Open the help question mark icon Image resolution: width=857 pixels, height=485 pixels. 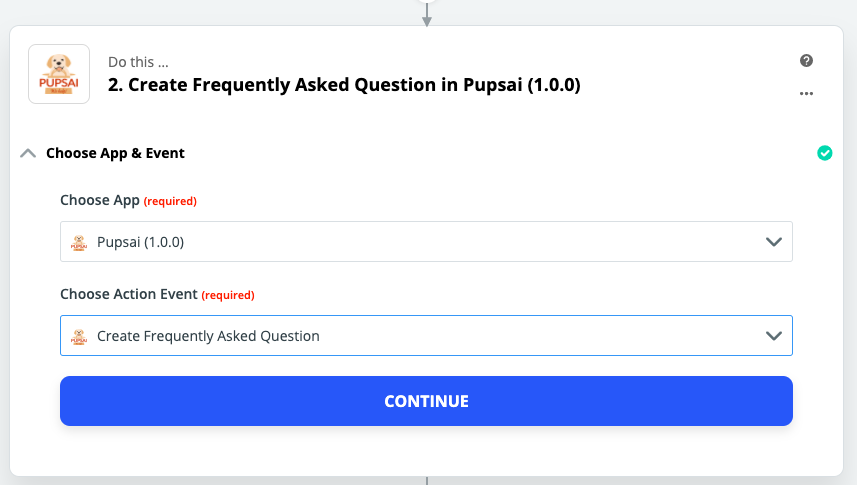[x=807, y=61]
